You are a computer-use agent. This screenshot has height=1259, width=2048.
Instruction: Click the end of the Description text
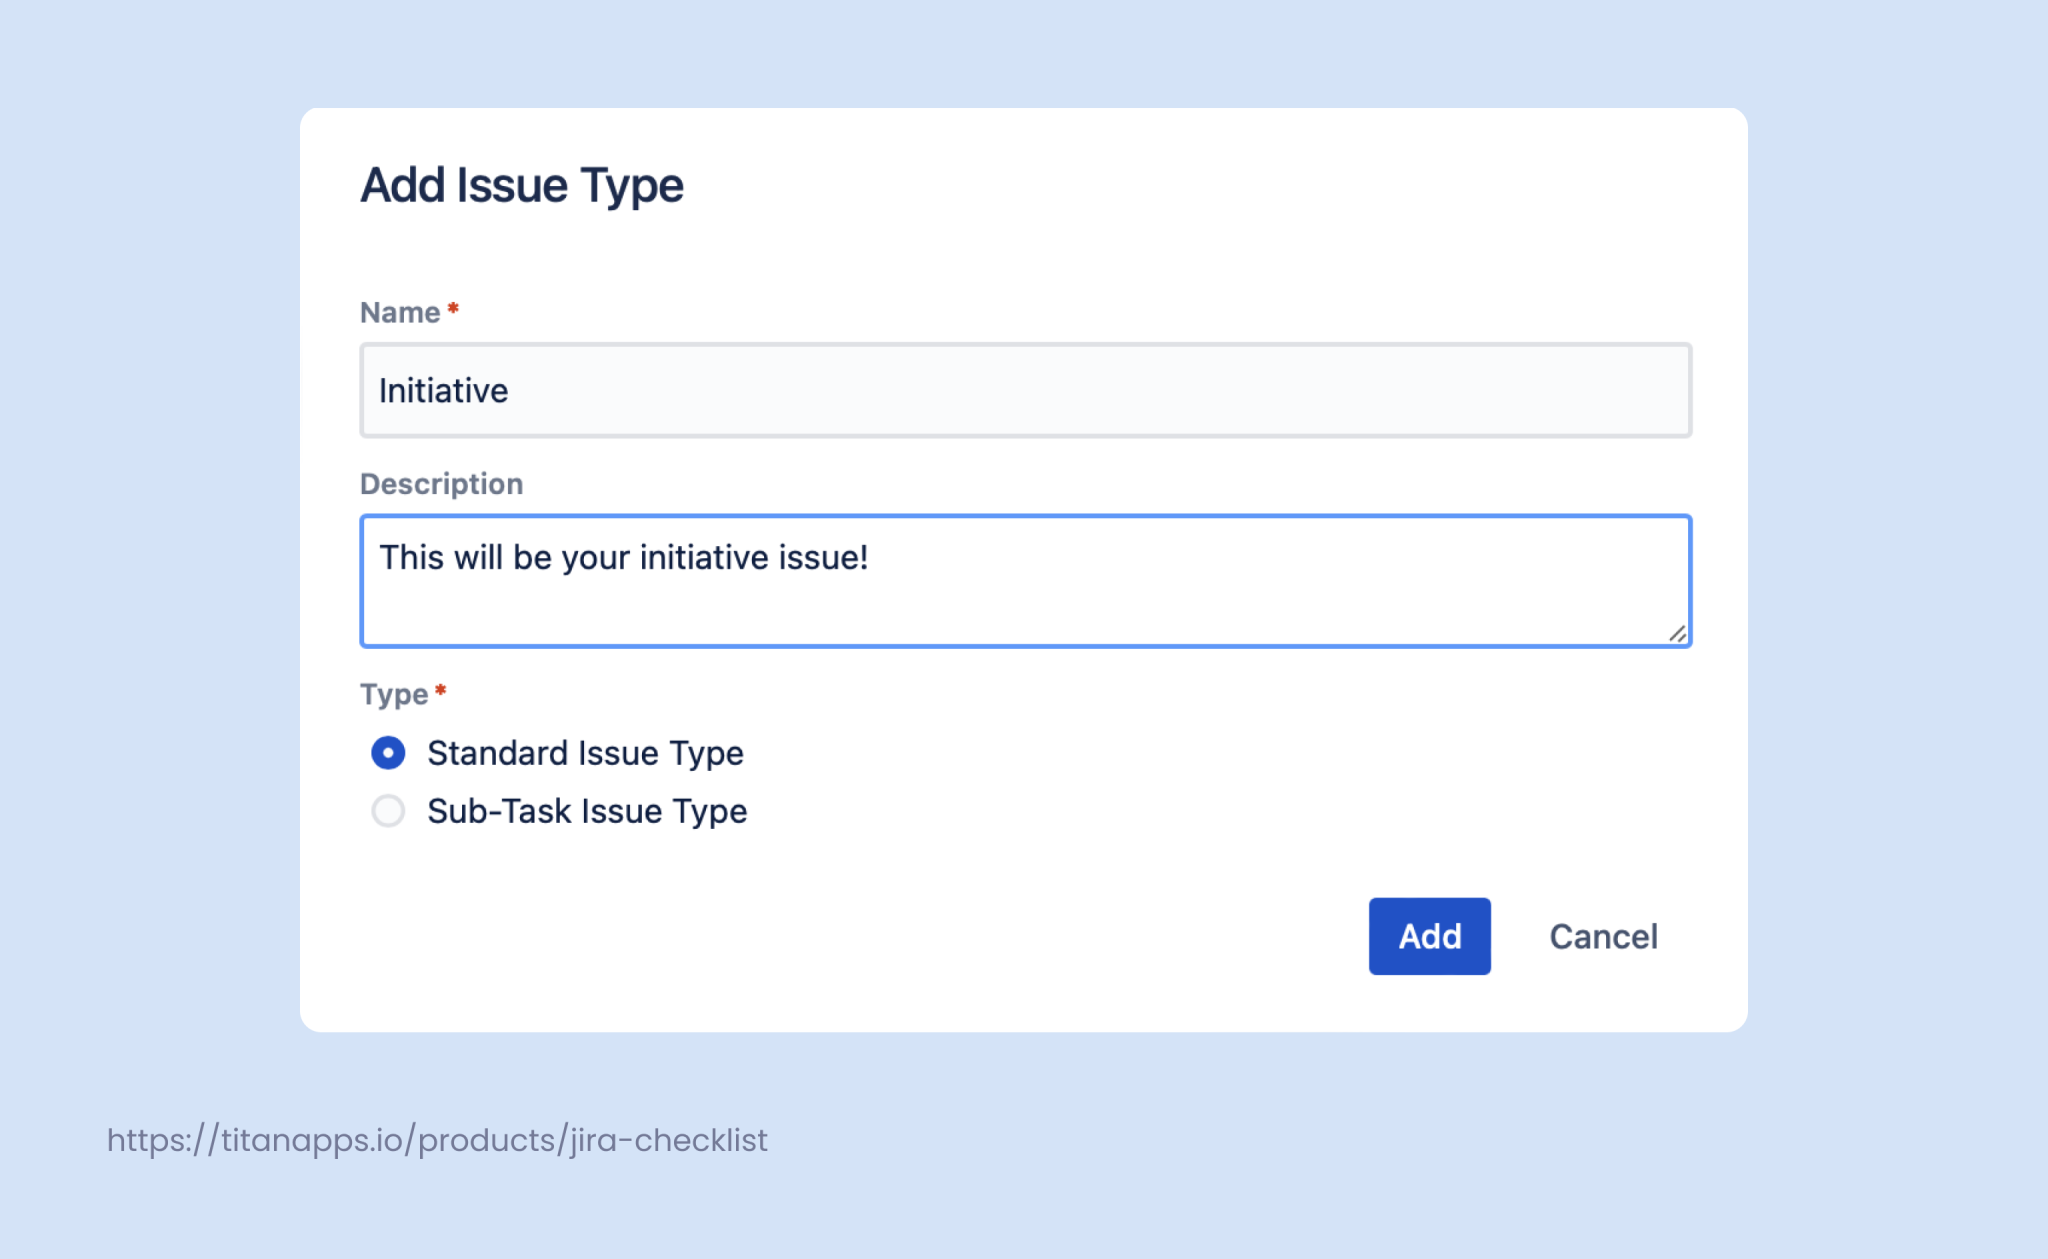click(869, 558)
